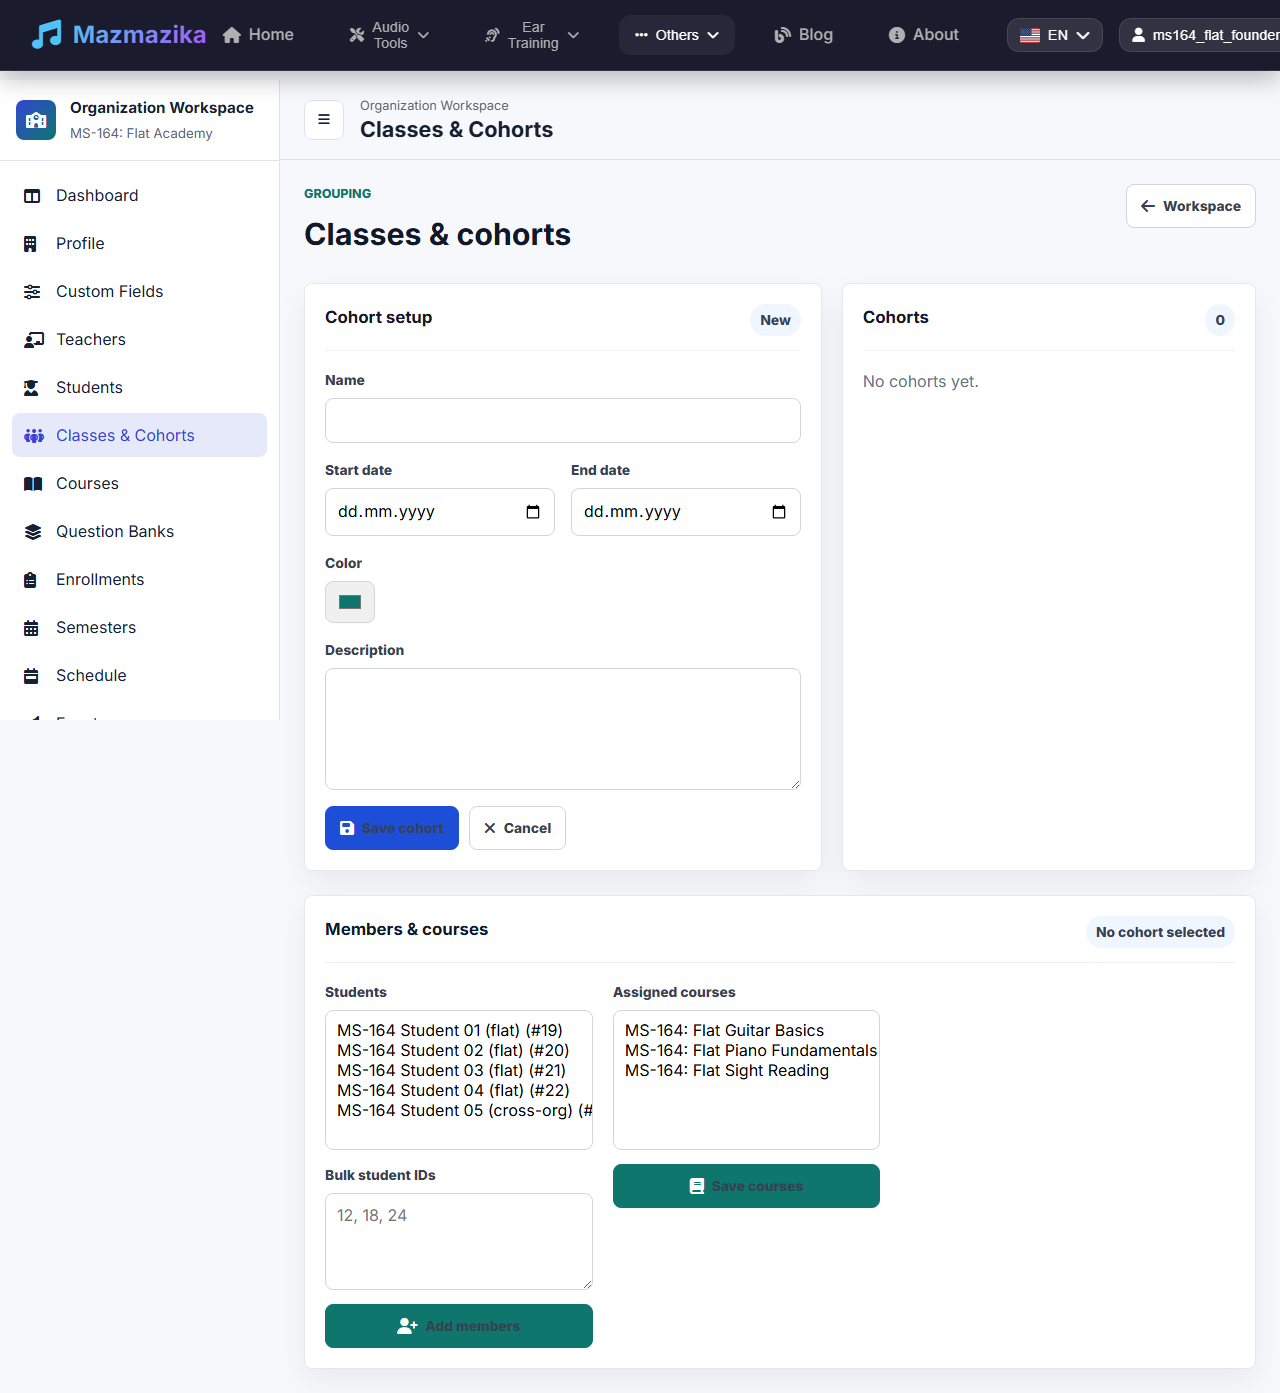Click the New badge in Cohort setup
The width and height of the screenshot is (1280, 1393).
coord(775,320)
